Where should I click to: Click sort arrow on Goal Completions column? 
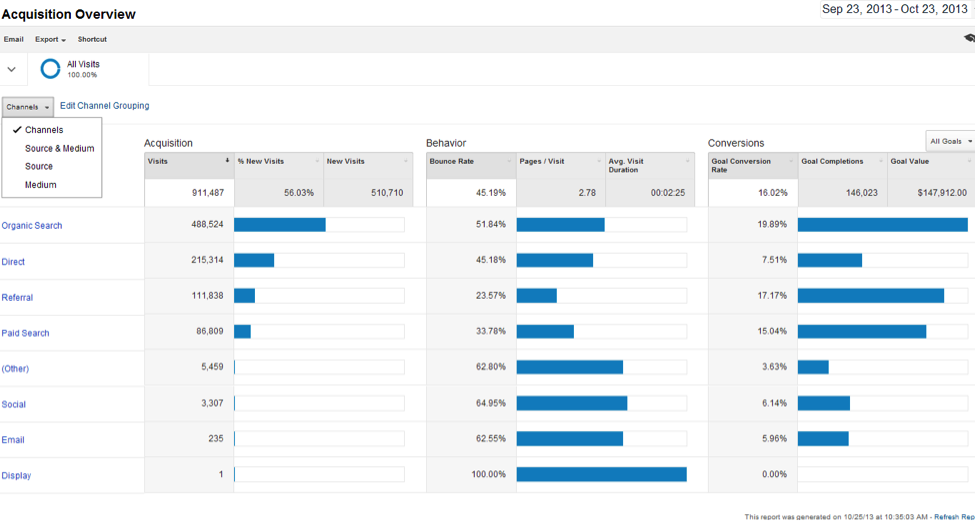tap(880, 161)
